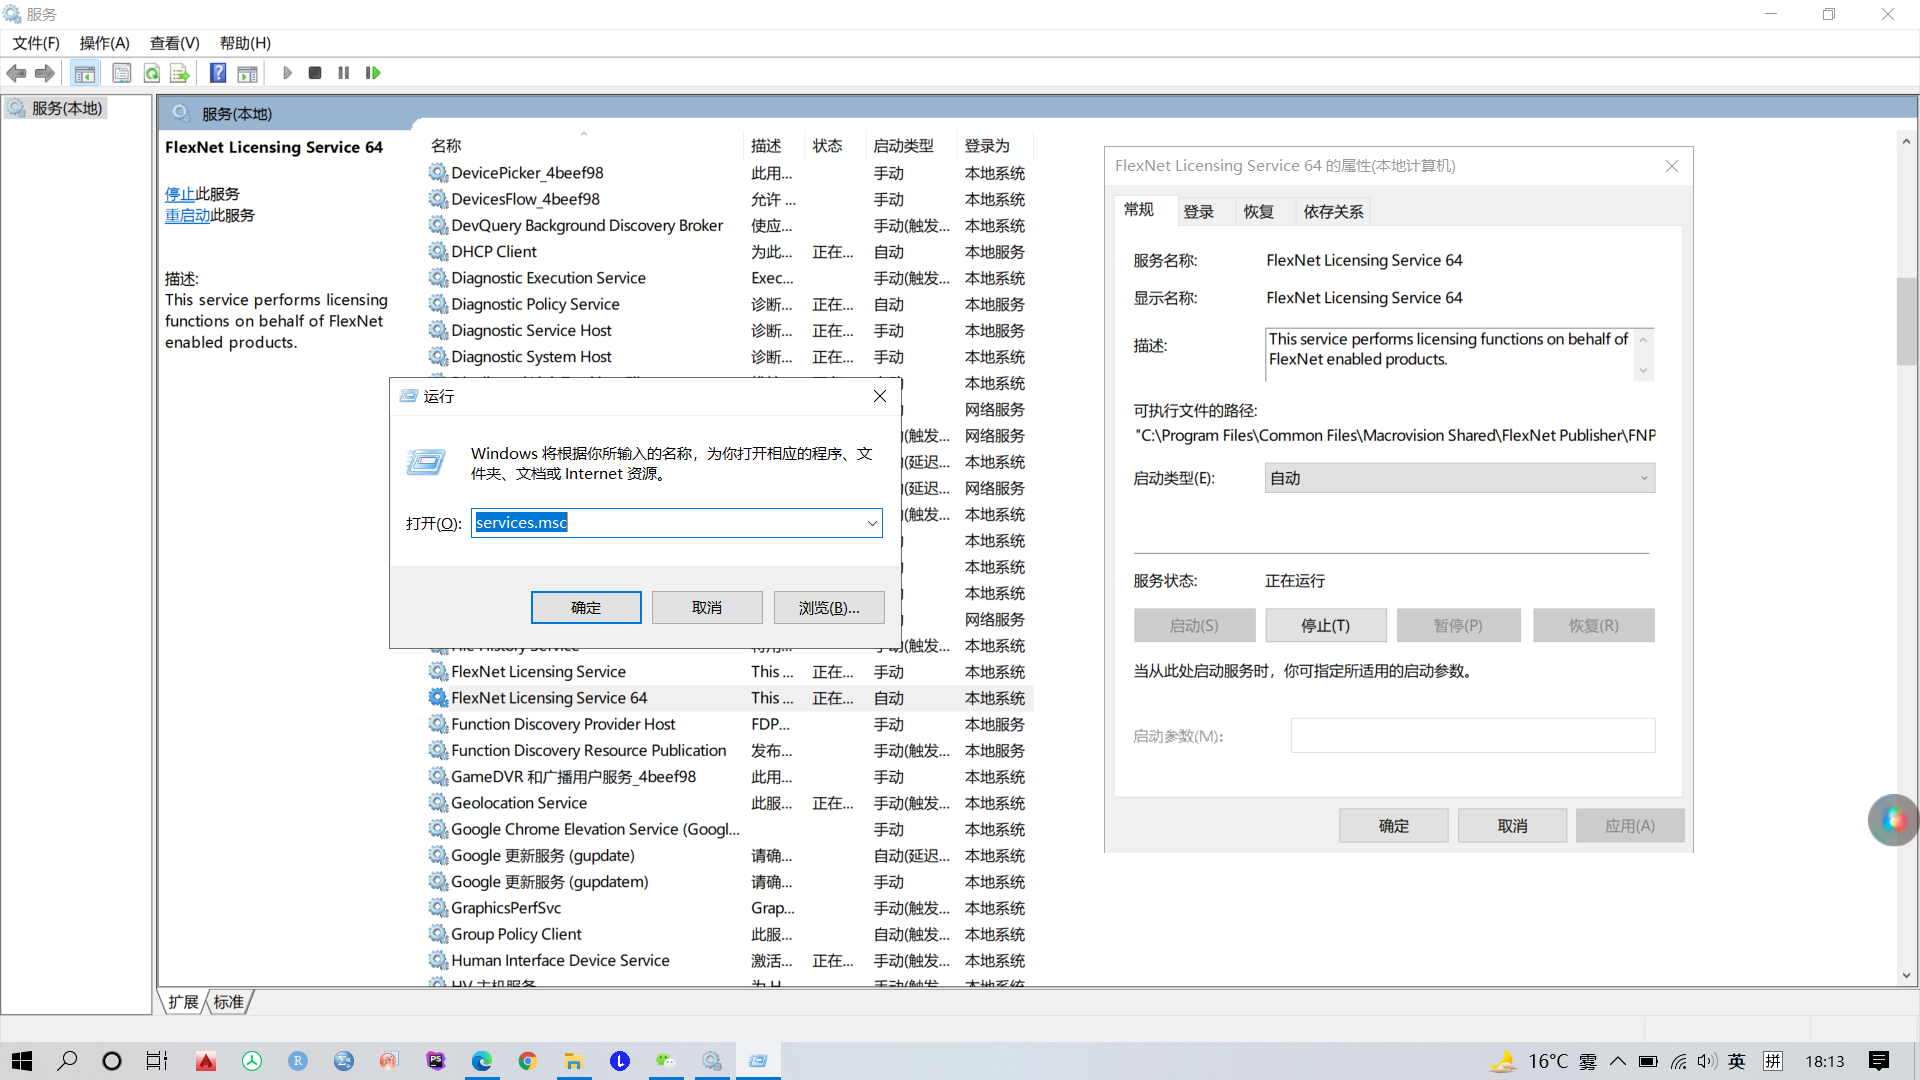Open the Properties toolbar icon
The width and height of the screenshot is (1920, 1080).
click(122, 73)
